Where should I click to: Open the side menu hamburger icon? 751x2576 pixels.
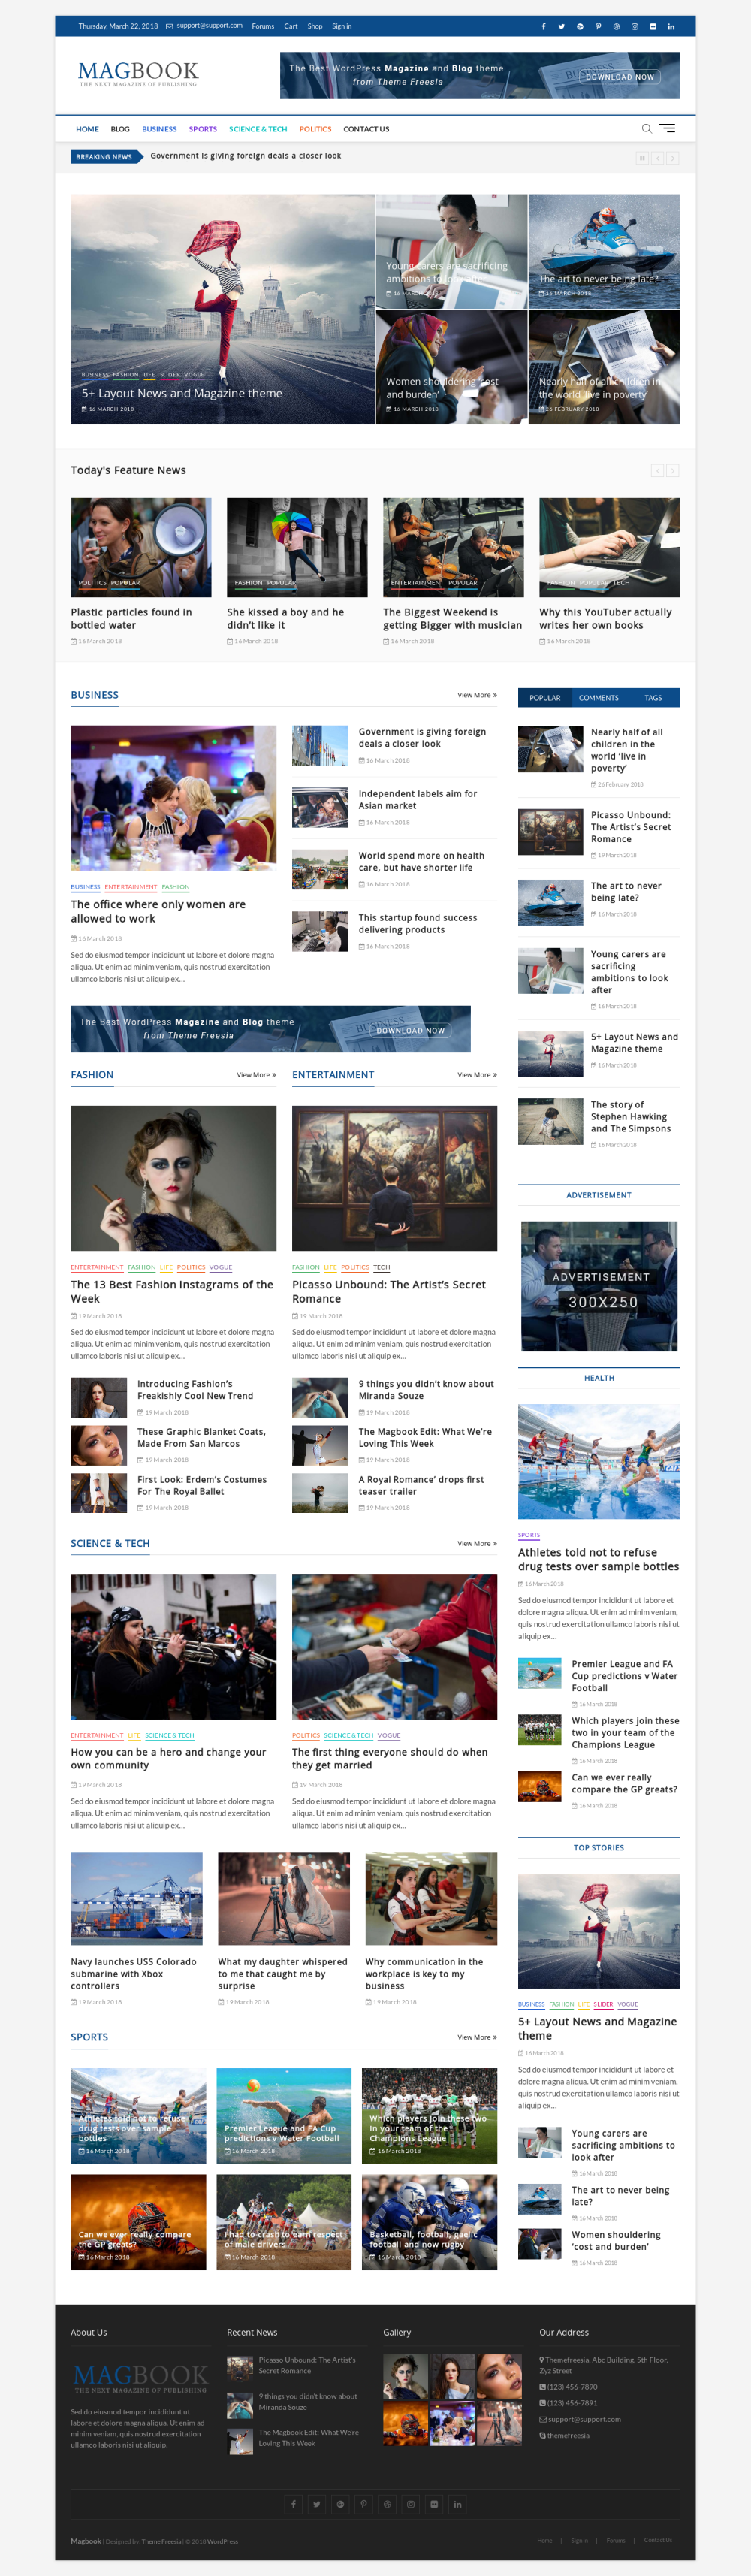click(x=668, y=128)
